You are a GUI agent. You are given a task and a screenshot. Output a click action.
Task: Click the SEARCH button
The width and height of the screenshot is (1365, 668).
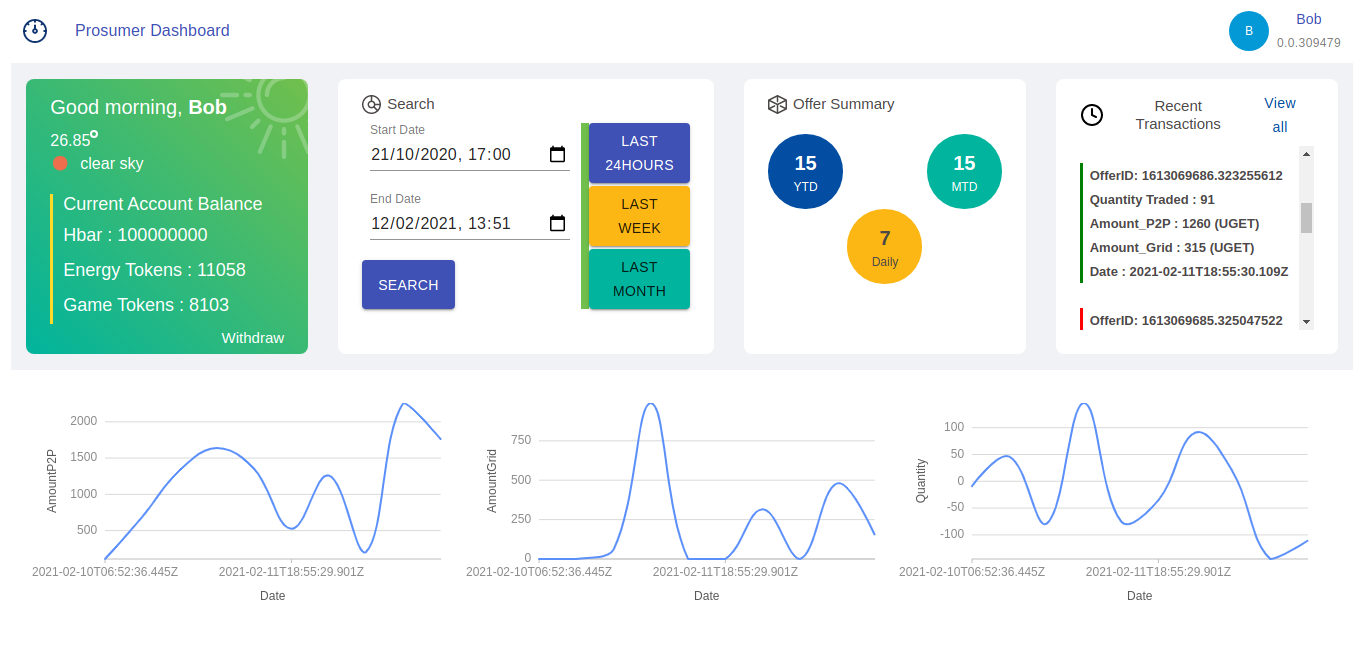pos(408,285)
